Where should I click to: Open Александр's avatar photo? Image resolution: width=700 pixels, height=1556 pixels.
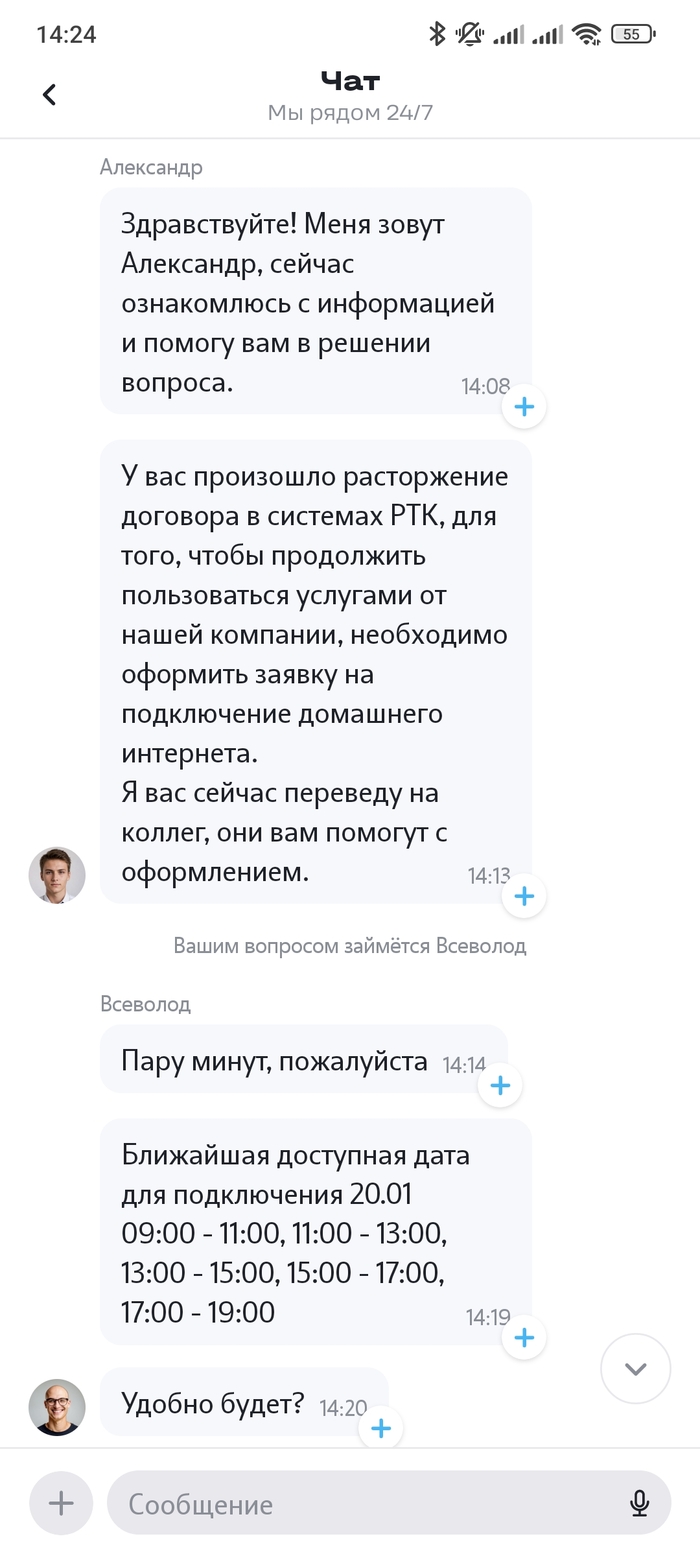coord(57,875)
